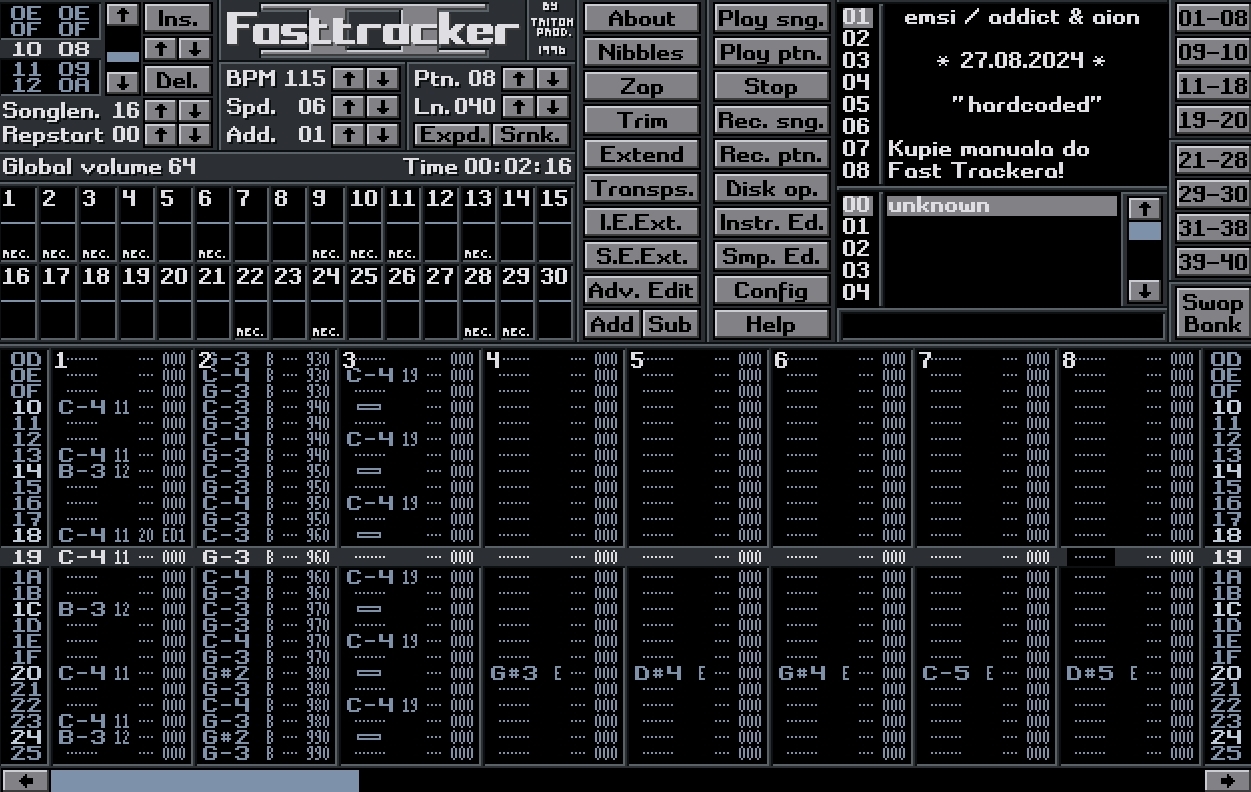This screenshot has width=1251, height=792.
Task: Open I.E.Ext. instrument editor extension
Action: click(x=641, y=222)
